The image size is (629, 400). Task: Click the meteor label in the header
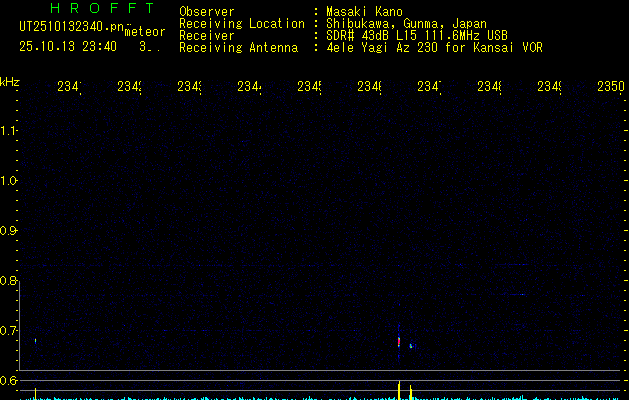144,32
